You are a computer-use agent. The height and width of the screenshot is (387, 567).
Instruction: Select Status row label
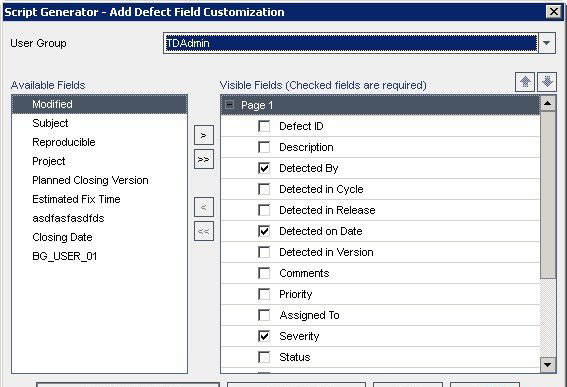click(x=295, y=357)
